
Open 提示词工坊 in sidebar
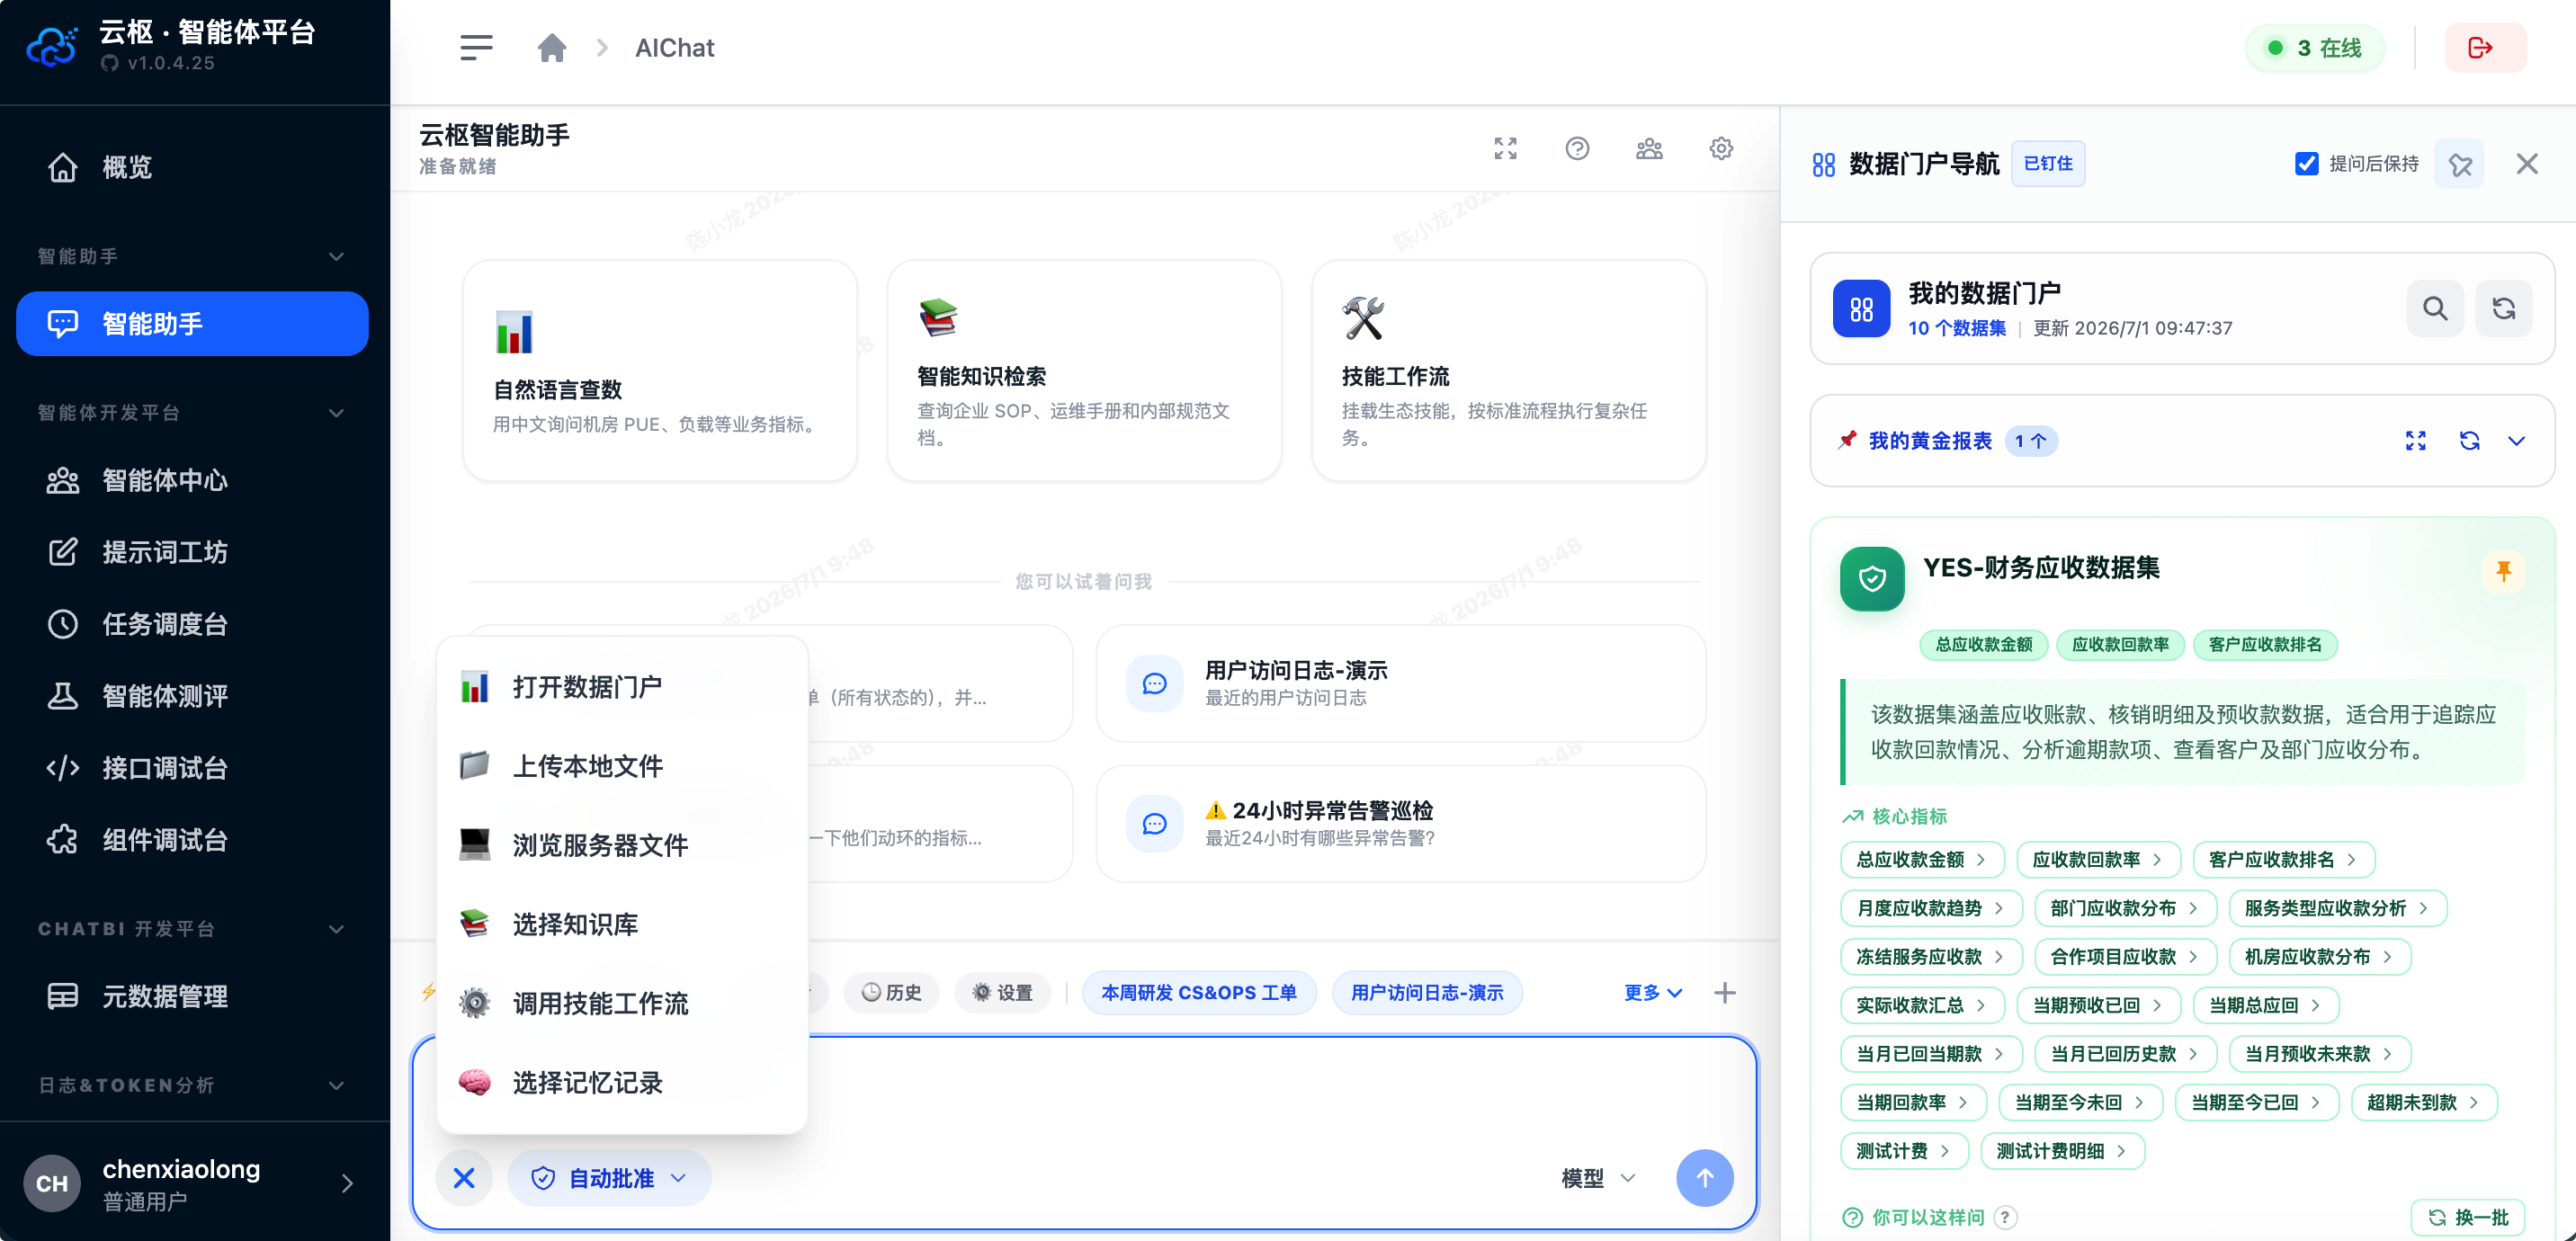point(192,552)
